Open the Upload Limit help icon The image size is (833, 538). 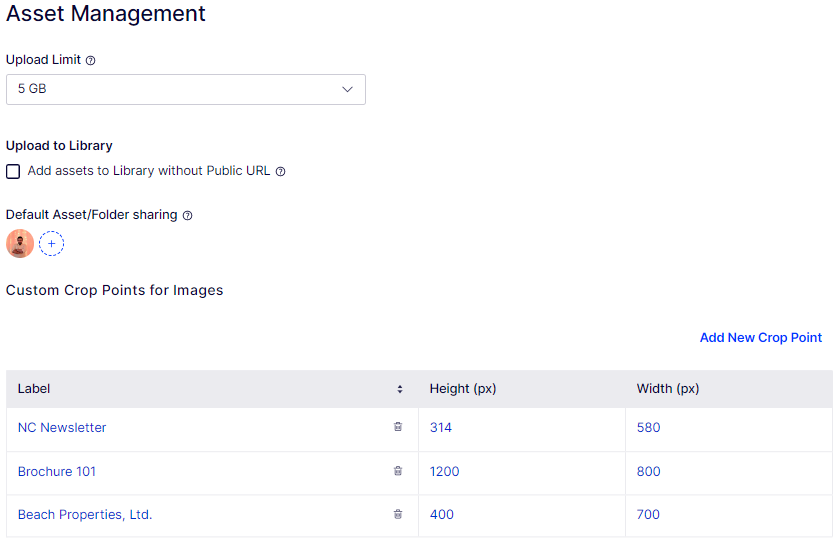click(91, 61)
